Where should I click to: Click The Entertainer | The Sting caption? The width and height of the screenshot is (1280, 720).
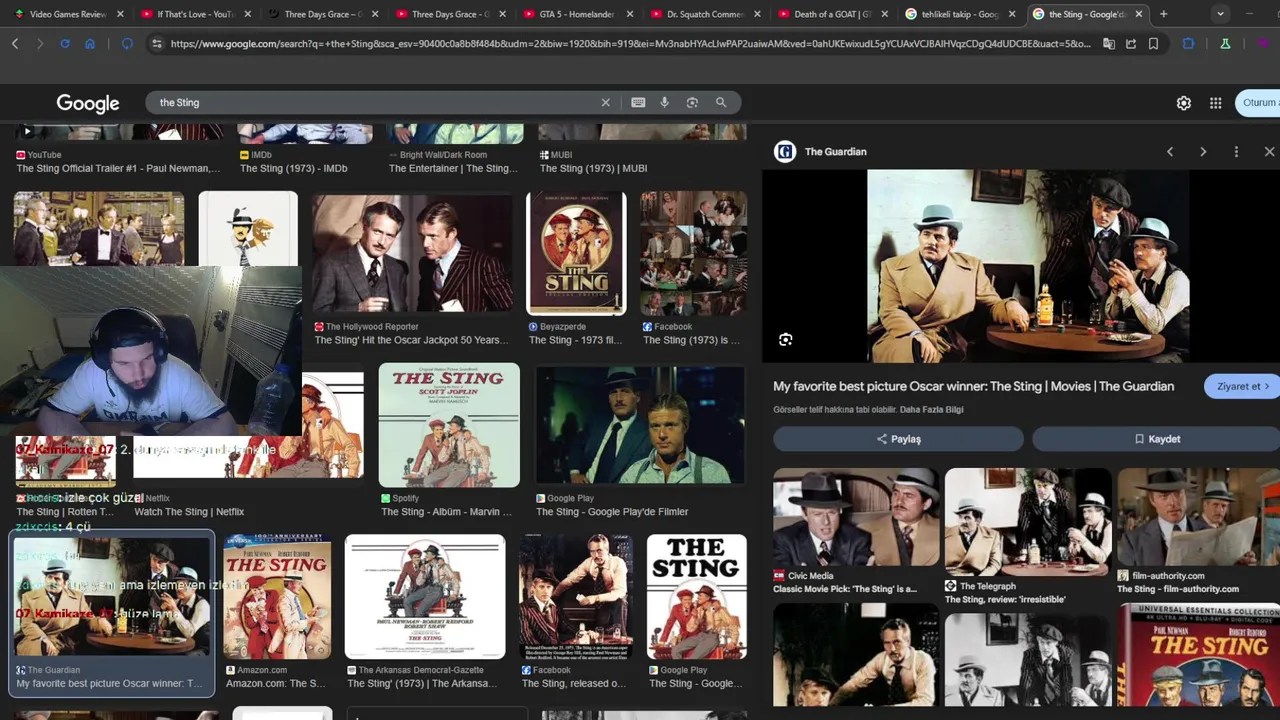click(453, 168)
